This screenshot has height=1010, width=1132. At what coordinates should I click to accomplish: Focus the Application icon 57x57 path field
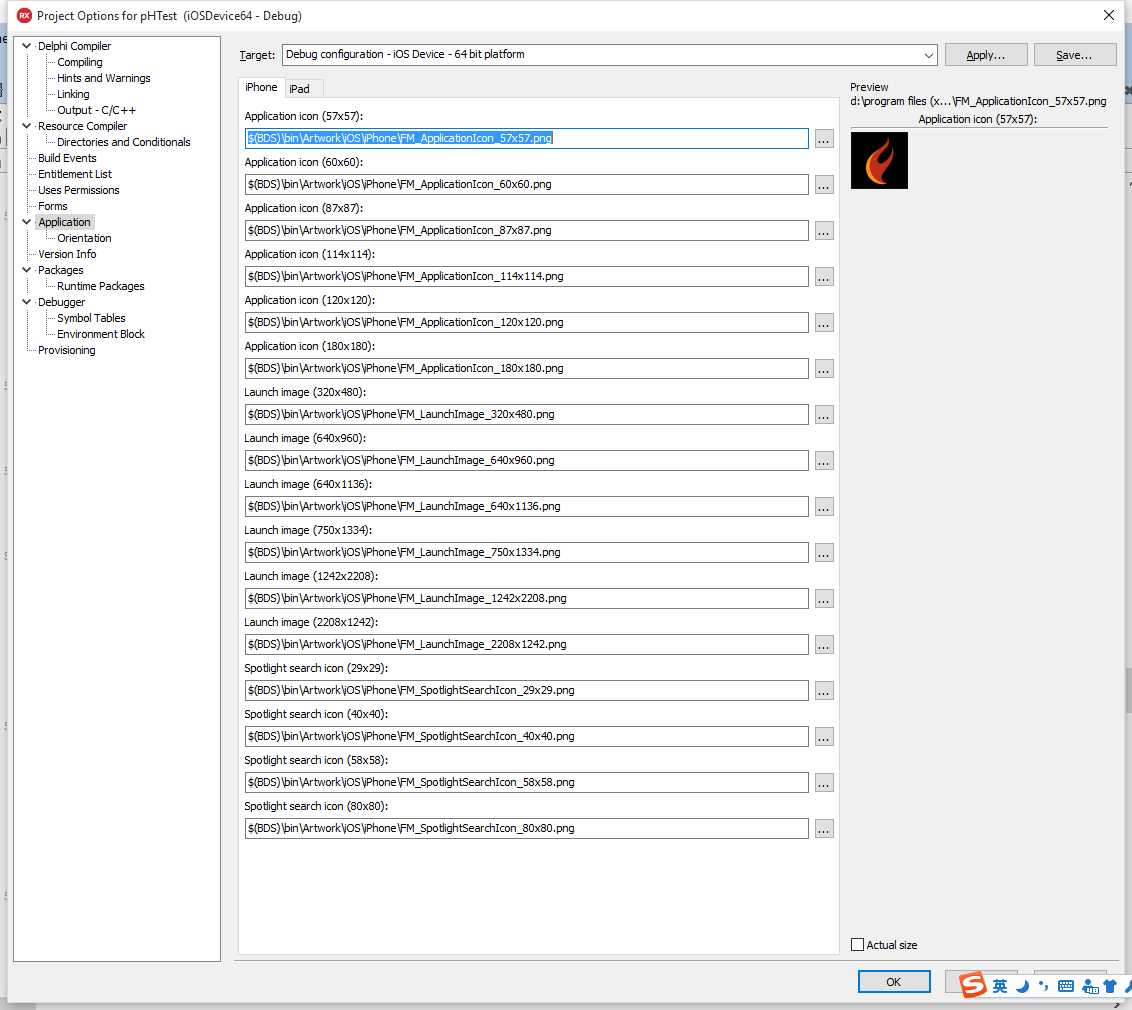click(526, 139)
